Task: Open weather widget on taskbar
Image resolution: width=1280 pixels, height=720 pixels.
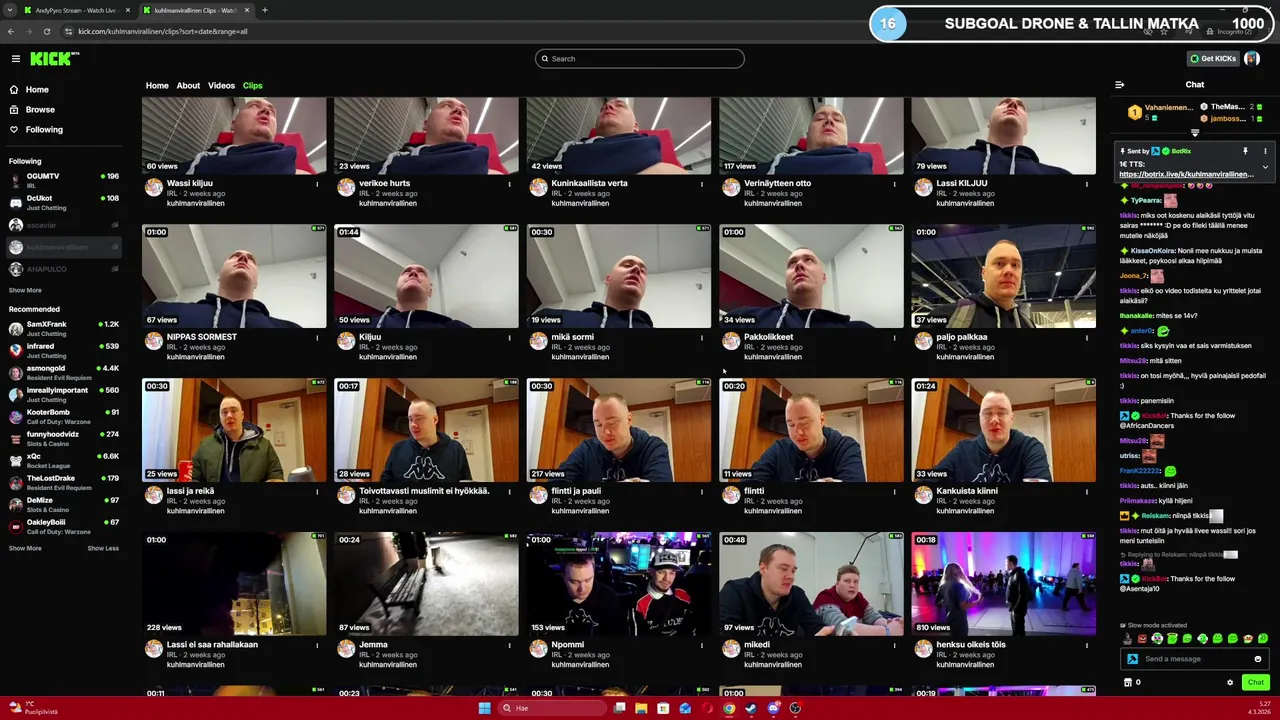Action: 32,708
